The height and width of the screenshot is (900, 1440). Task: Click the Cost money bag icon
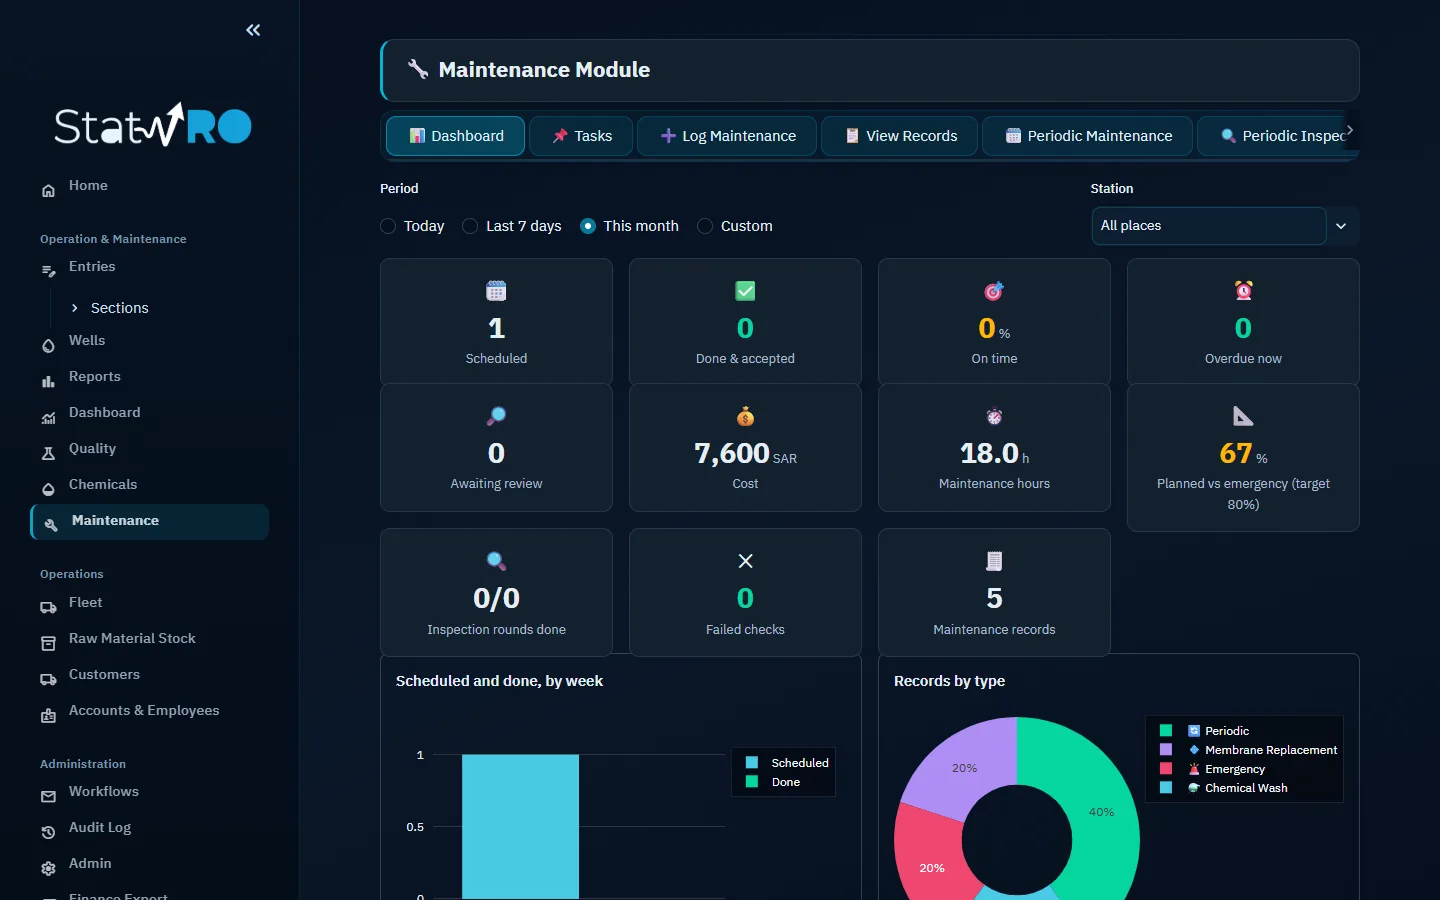click(x=745, y=416)
